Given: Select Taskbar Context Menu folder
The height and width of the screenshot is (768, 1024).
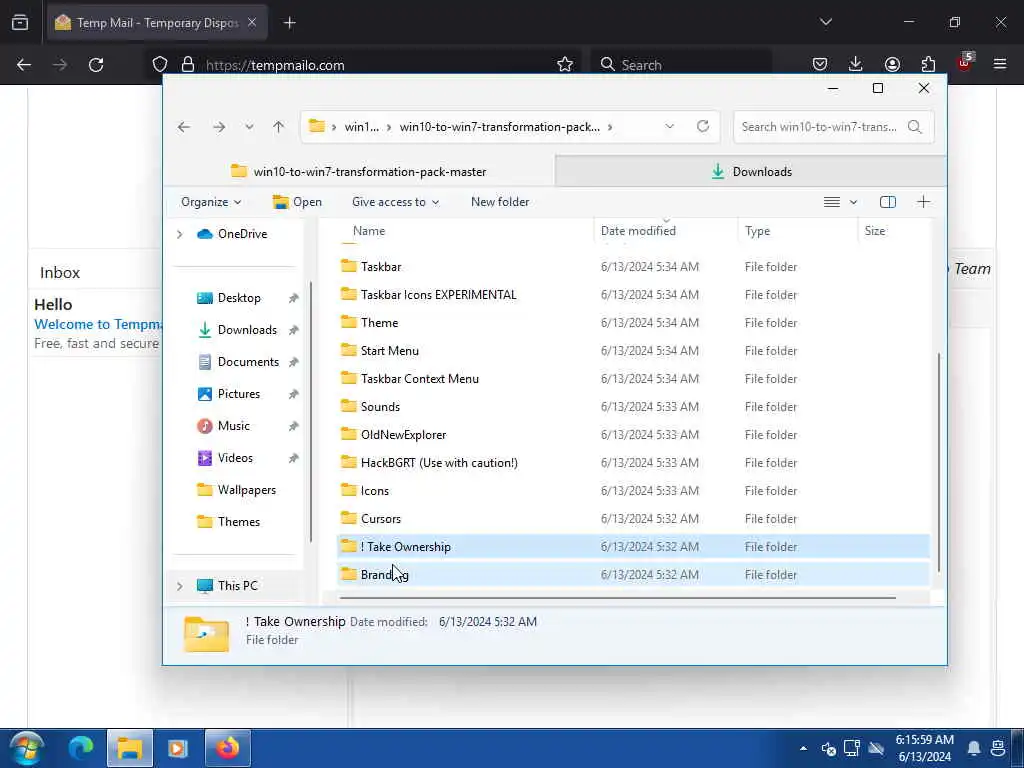Looking at the screenshot, I should click(x=633, y=379).
